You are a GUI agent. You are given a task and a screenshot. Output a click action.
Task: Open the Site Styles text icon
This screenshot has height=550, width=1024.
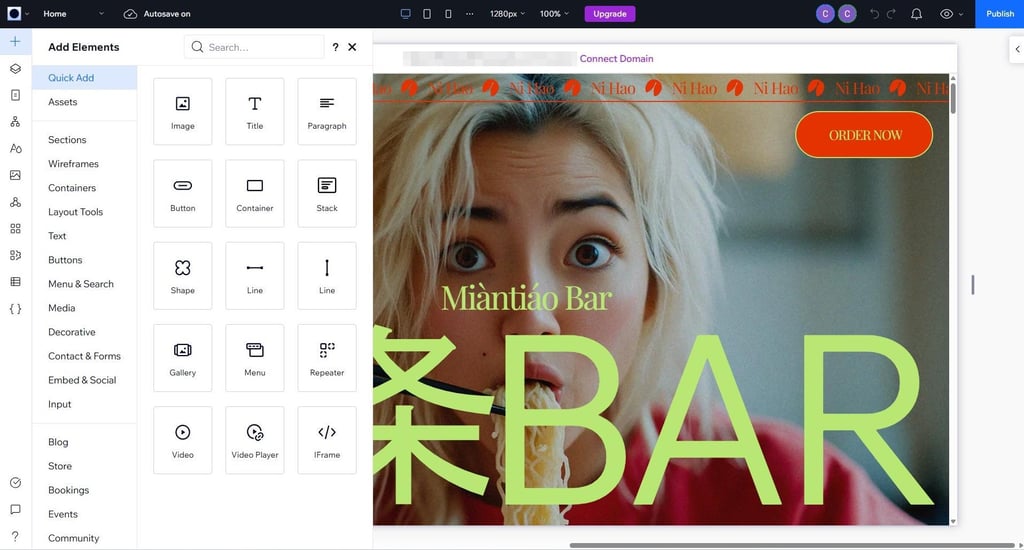16,148
